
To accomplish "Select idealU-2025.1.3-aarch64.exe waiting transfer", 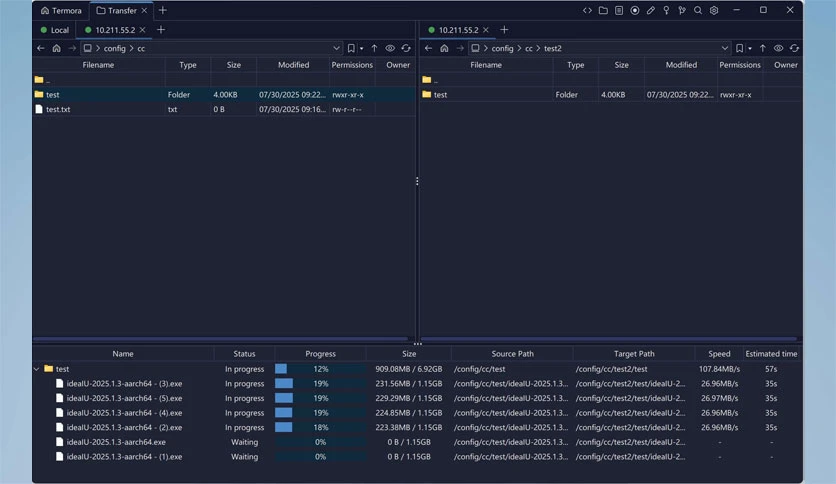I will [417, 442].
